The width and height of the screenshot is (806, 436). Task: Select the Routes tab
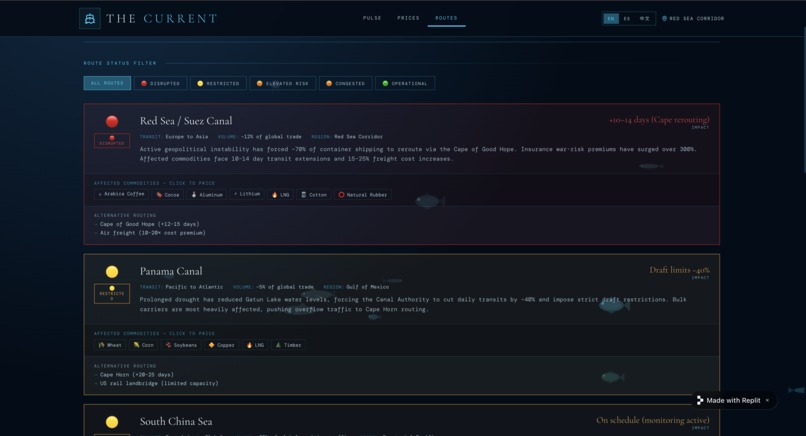coord(446,18)
